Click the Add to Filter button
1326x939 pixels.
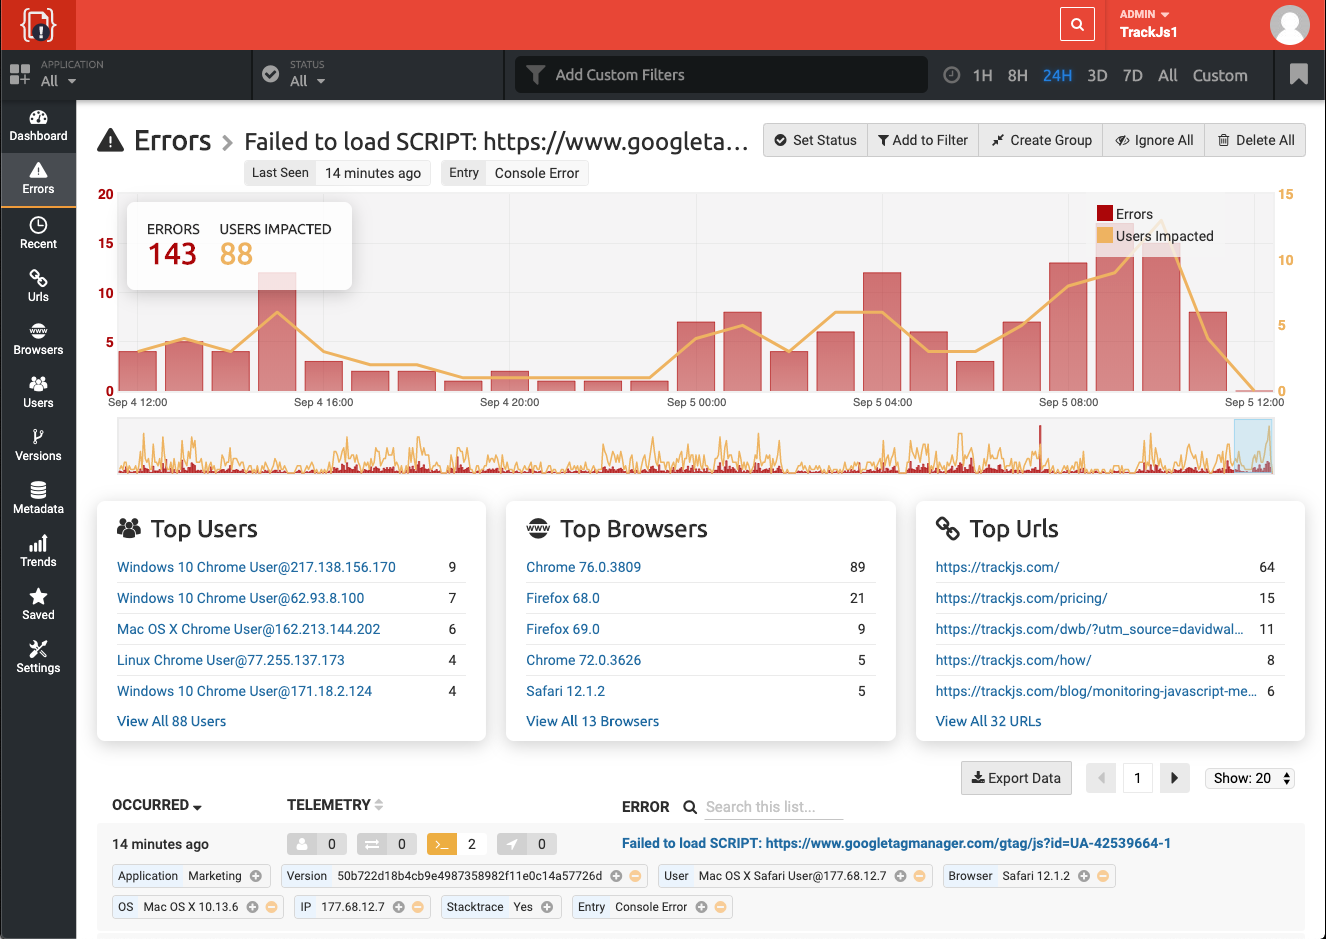(x=923, y=140)
